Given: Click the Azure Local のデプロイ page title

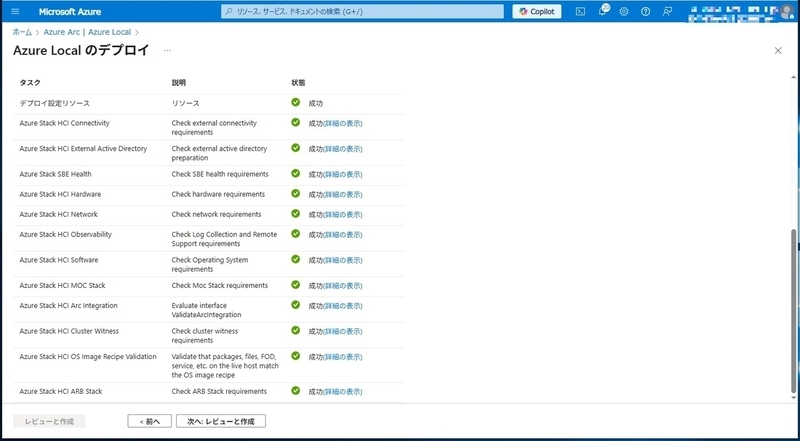Looking at the screenshot, I should [x=81, y=51].
